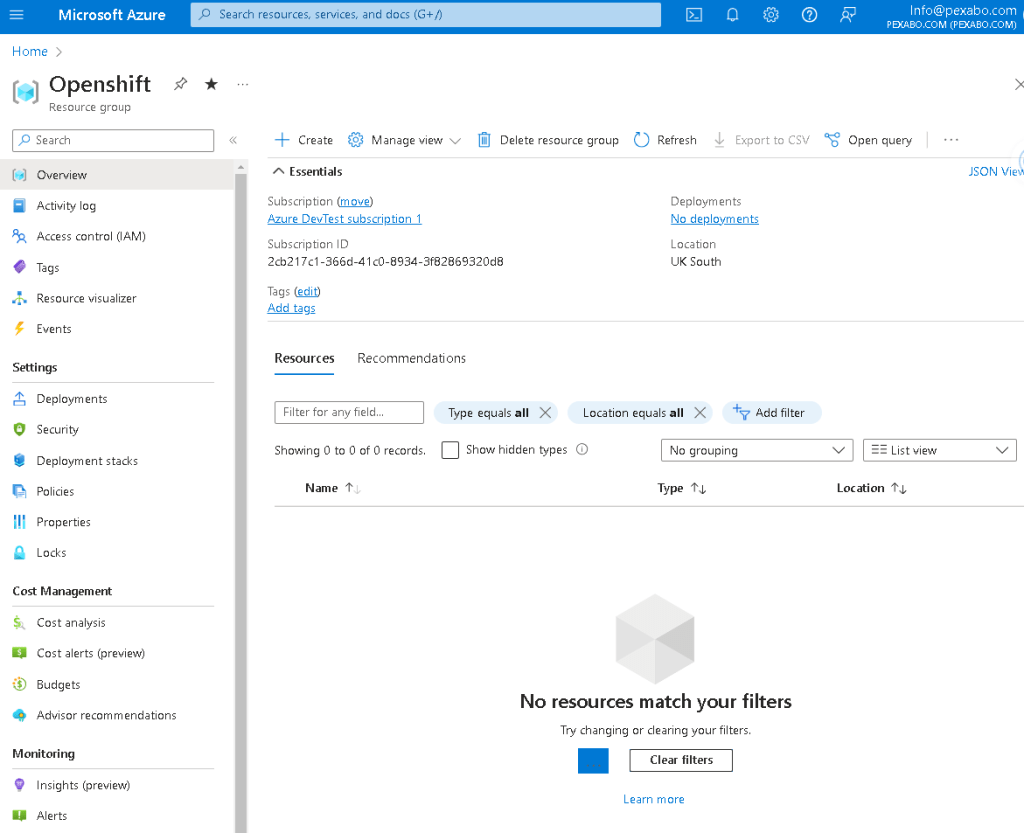The image size is (1024, 833).
Task: Focus the Filter for any field box
Action: (349, 412)
